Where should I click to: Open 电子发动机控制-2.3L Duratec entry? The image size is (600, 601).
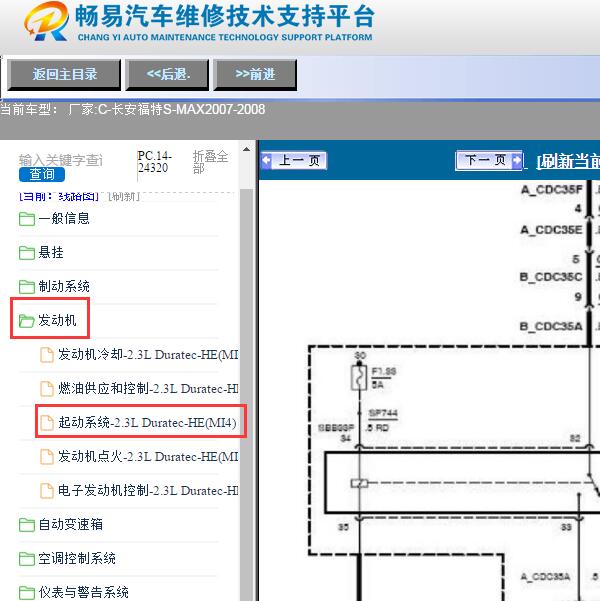(148, 491)
